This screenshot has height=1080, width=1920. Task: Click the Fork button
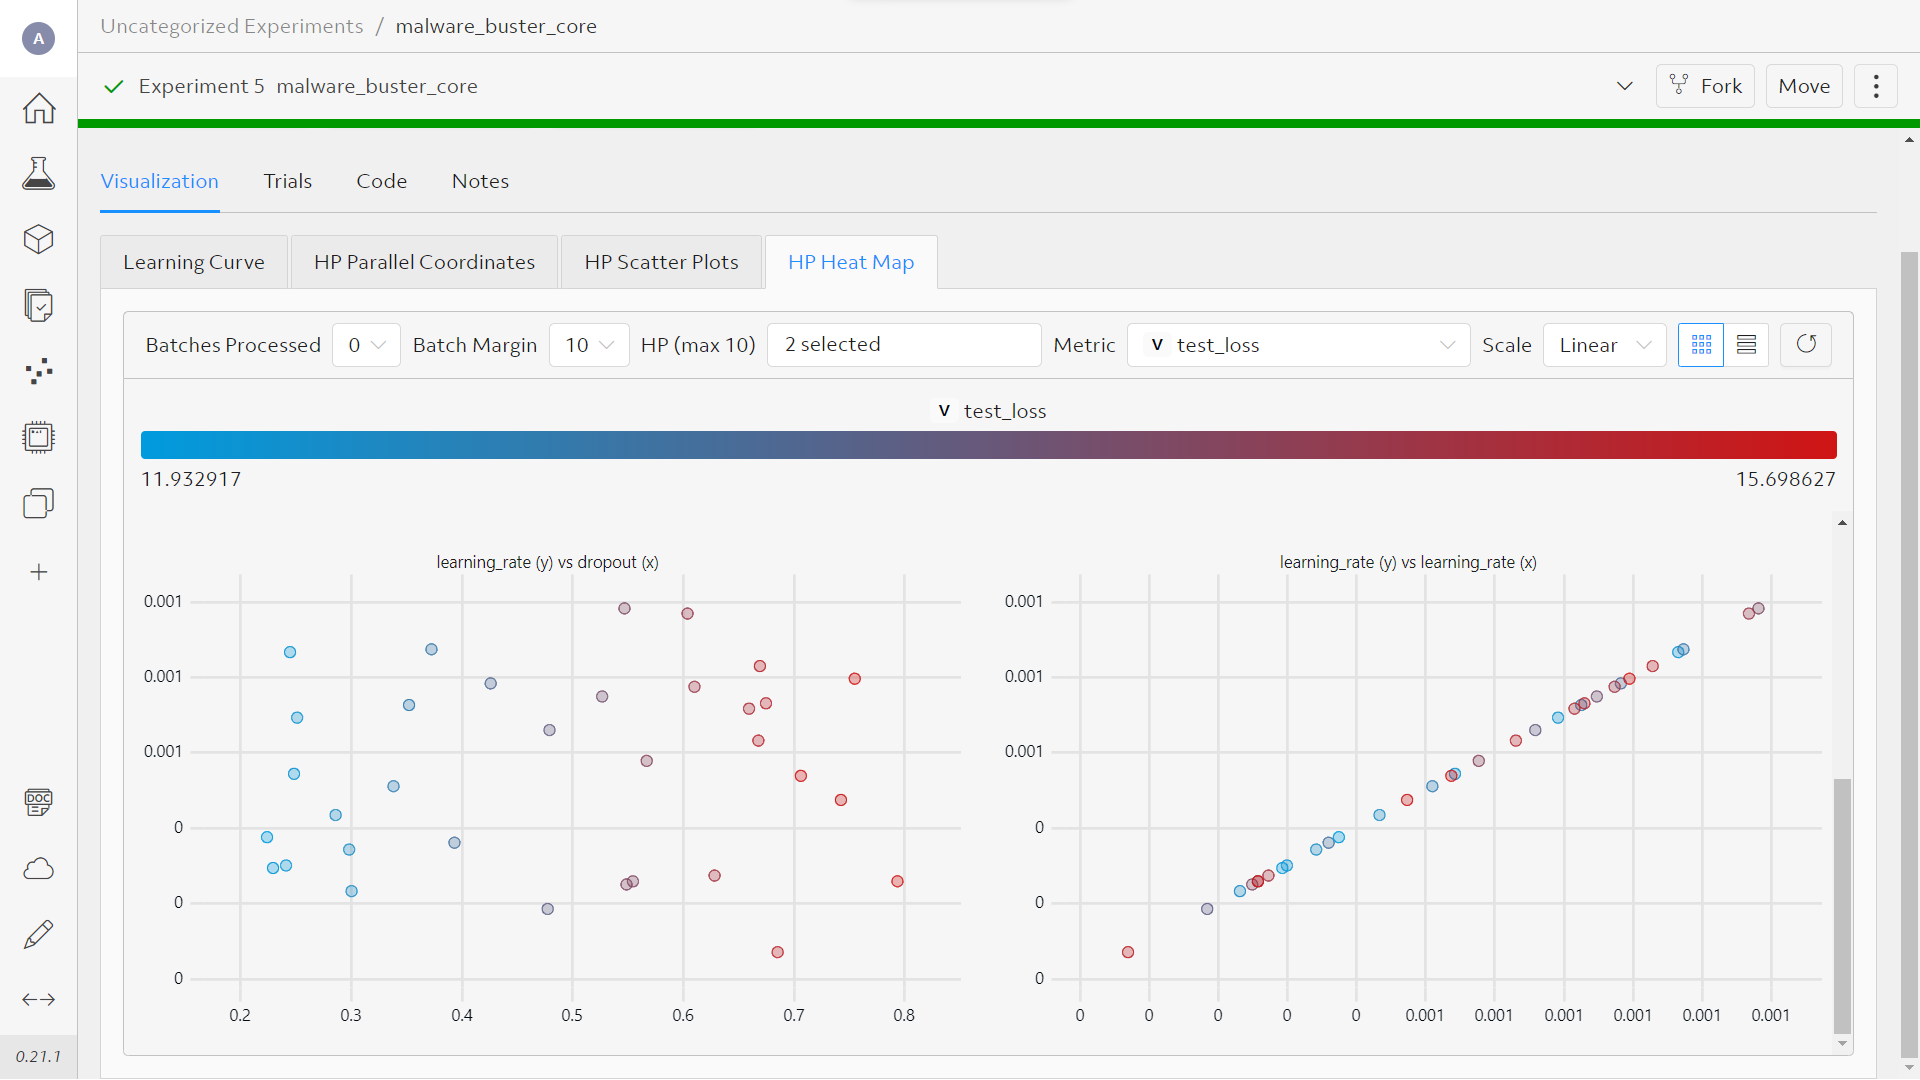click(1705, 86)
